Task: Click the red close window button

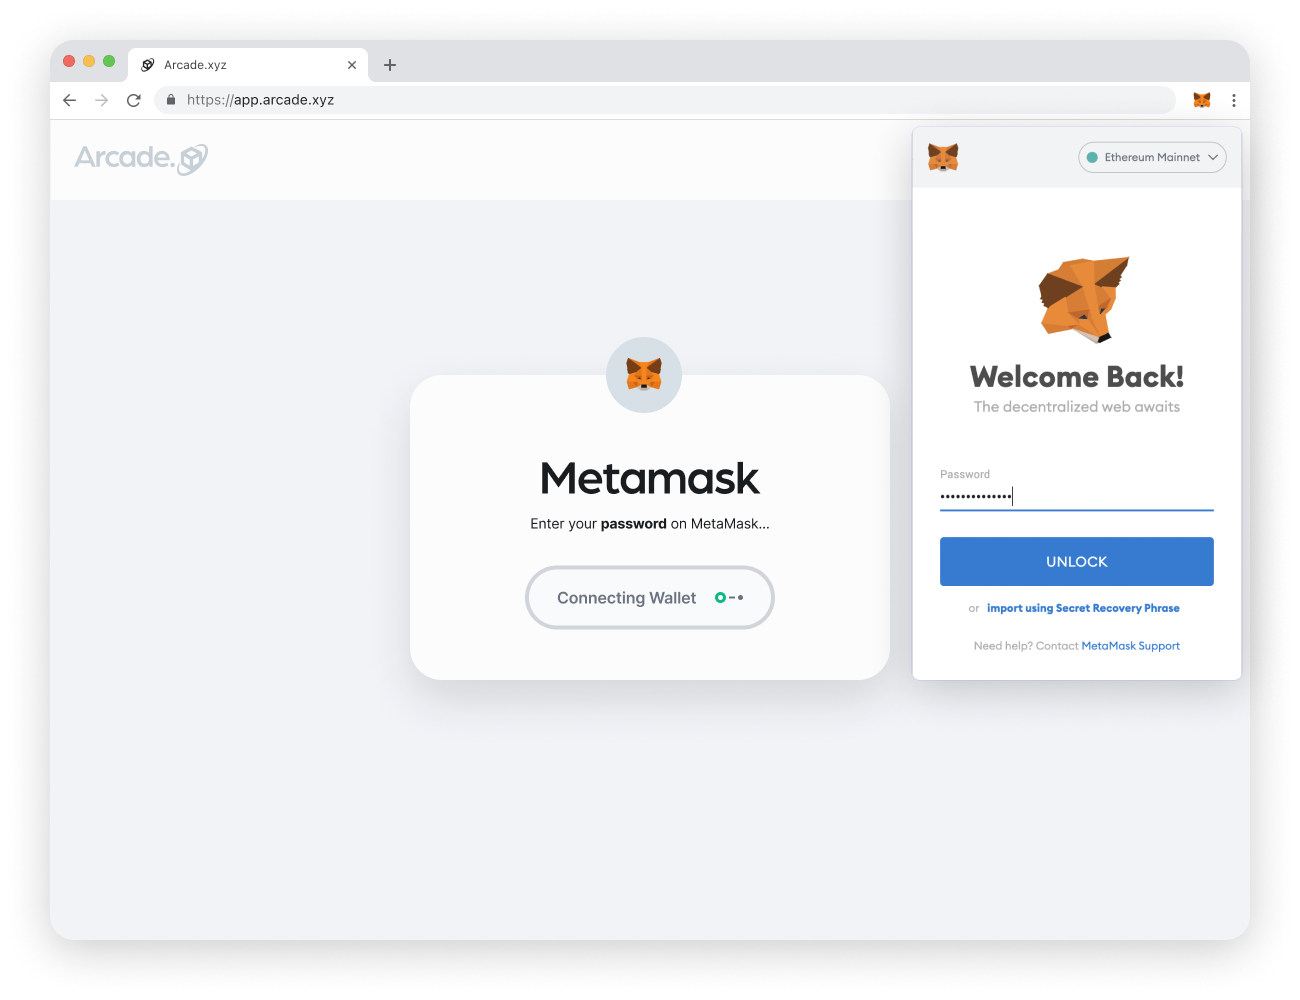Action: [x=69, y=61]
